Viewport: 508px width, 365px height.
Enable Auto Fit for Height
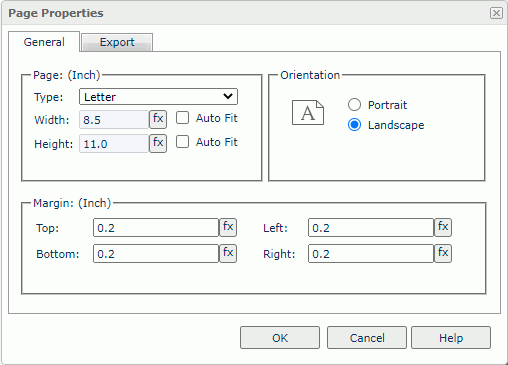[x=182, y=142]
